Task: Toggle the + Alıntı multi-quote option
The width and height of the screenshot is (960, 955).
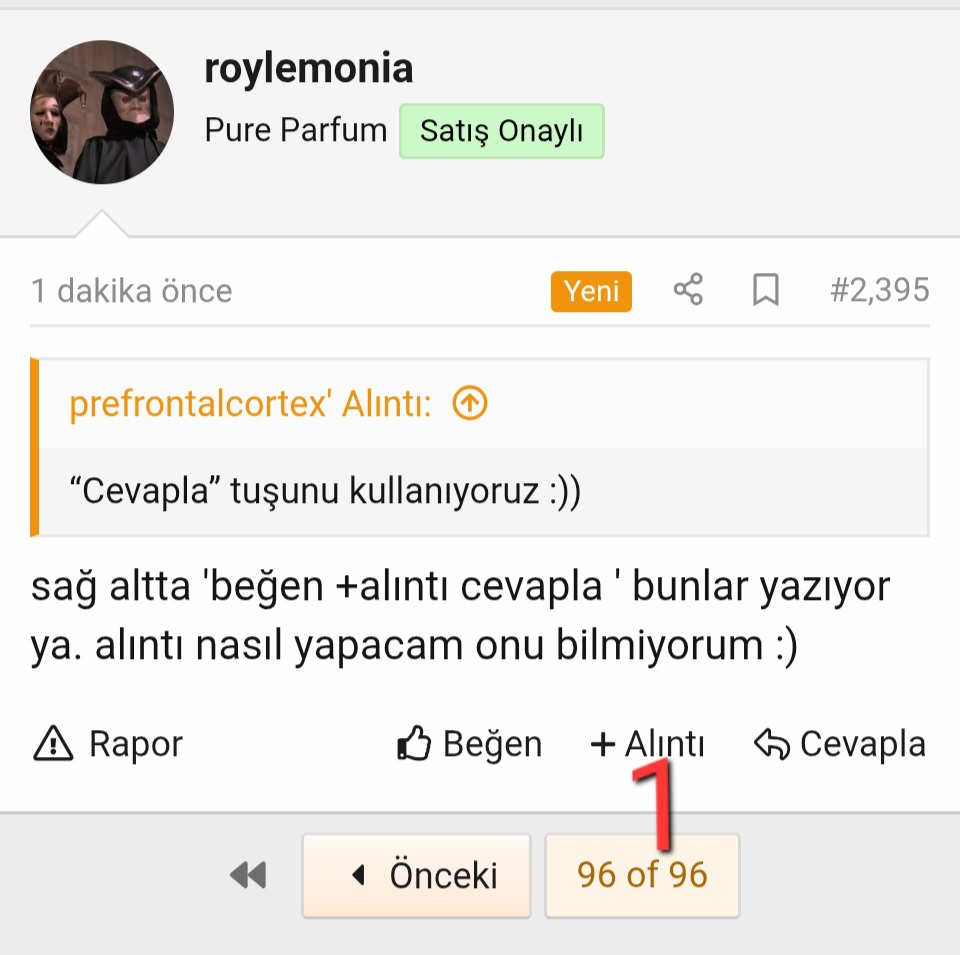Action: point(648,744)
